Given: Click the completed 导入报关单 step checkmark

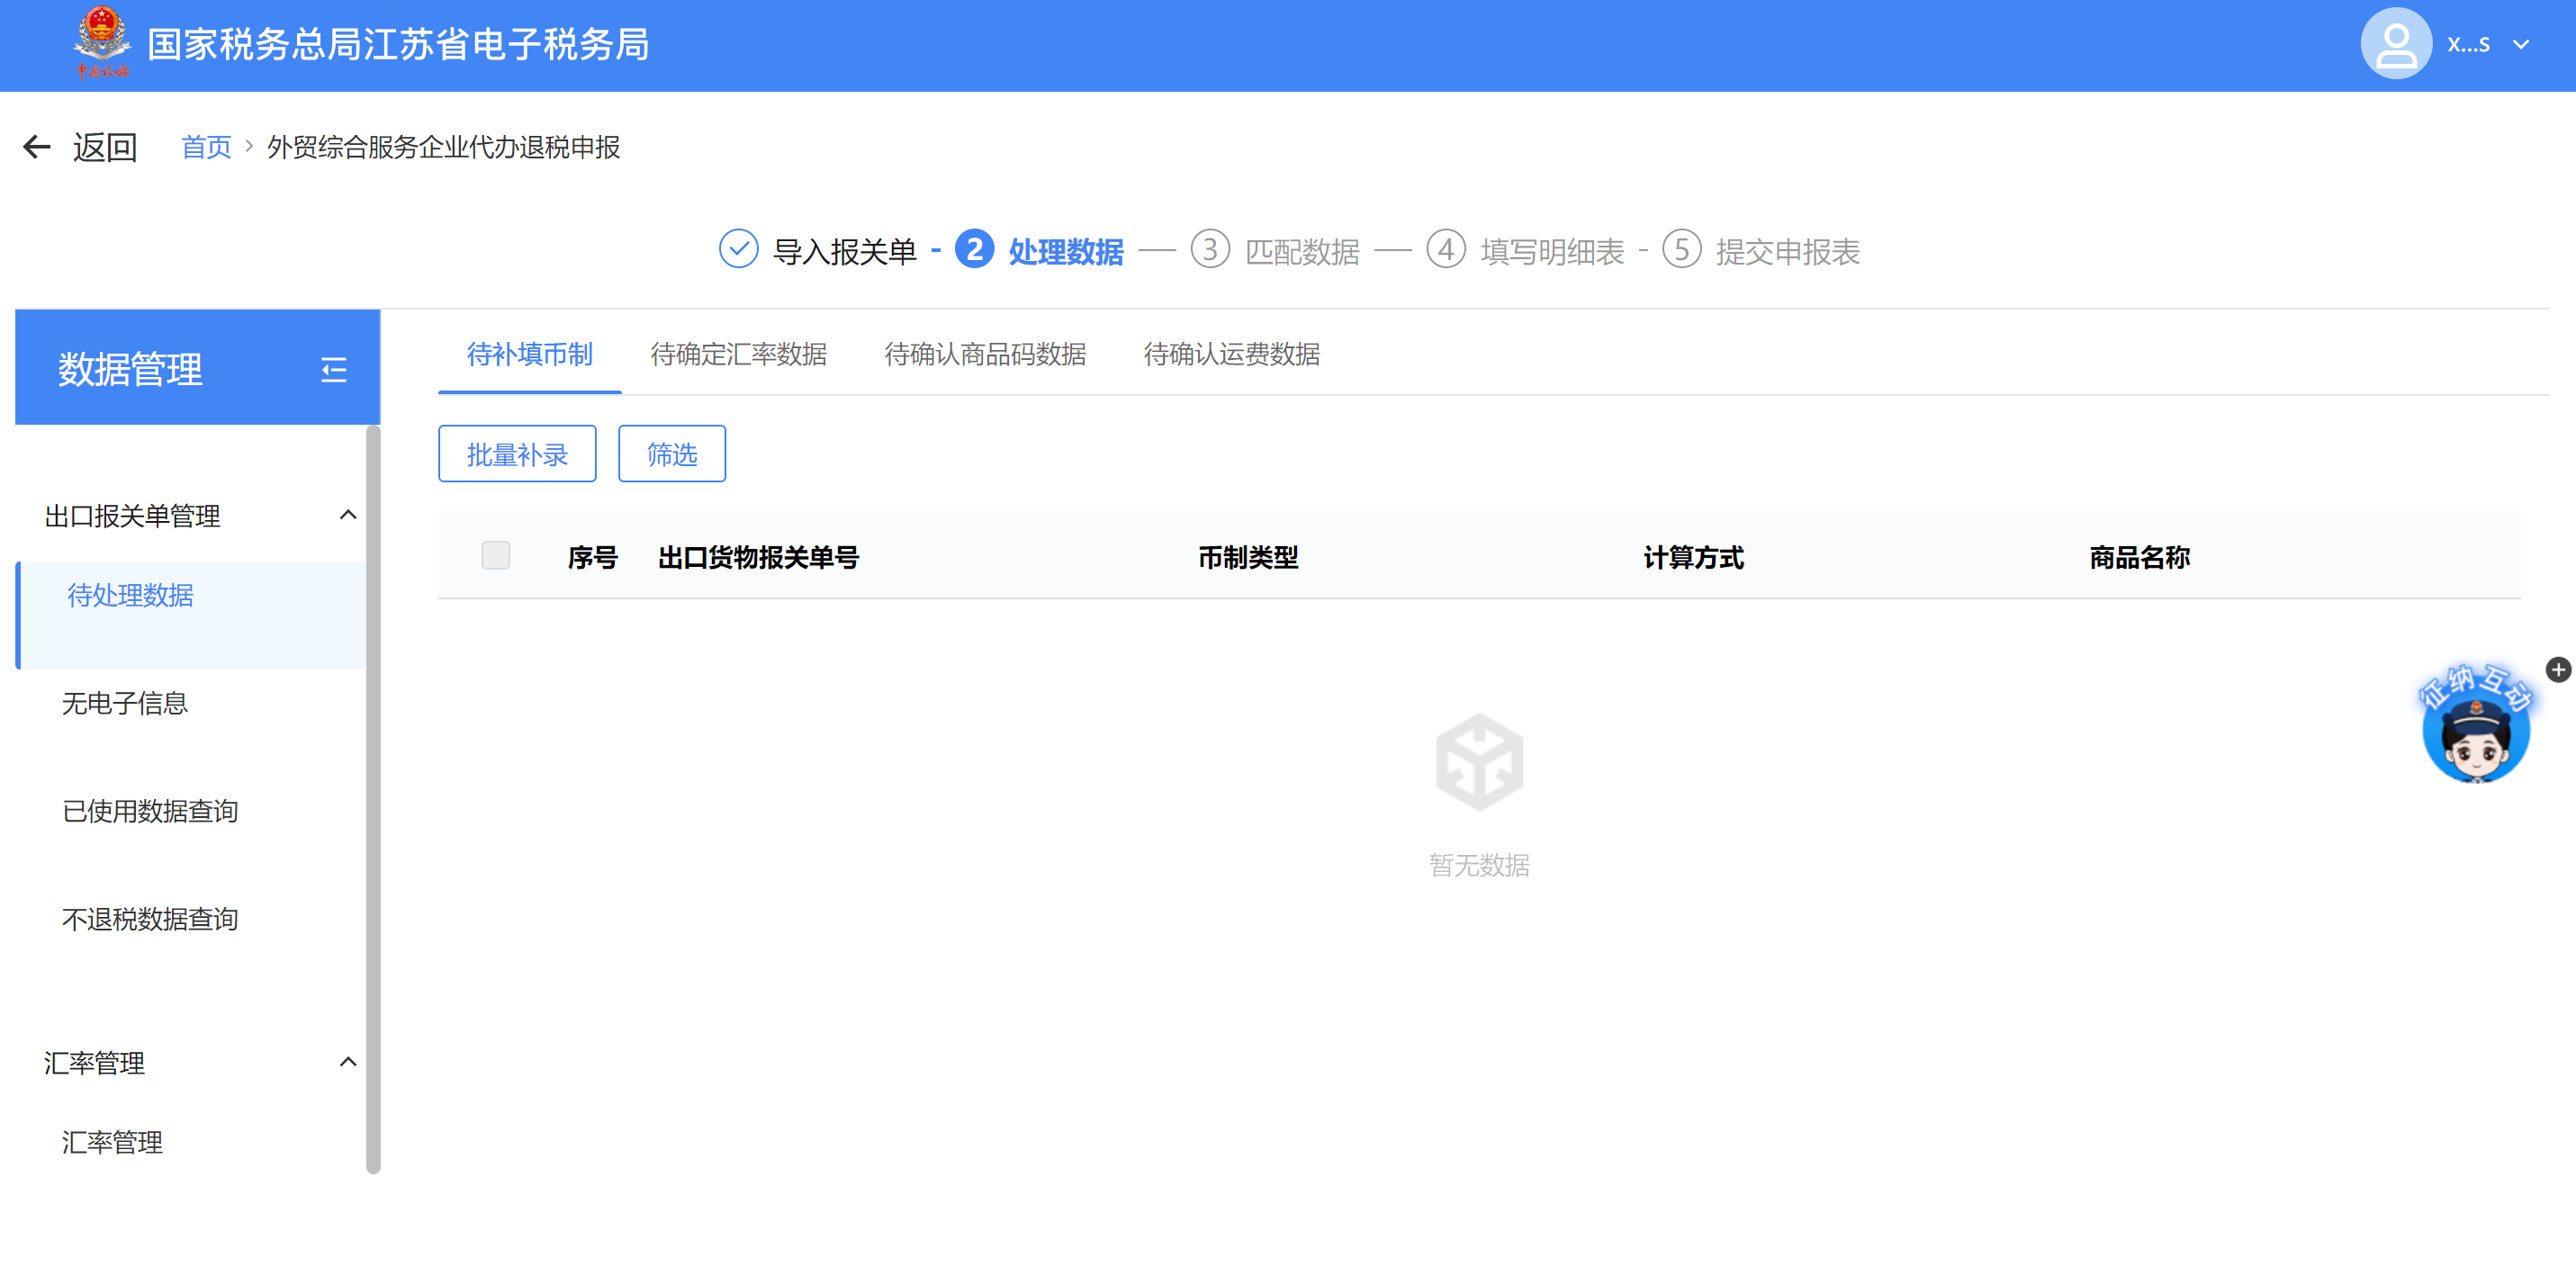Looking at the screenshot, I should 738,250.
